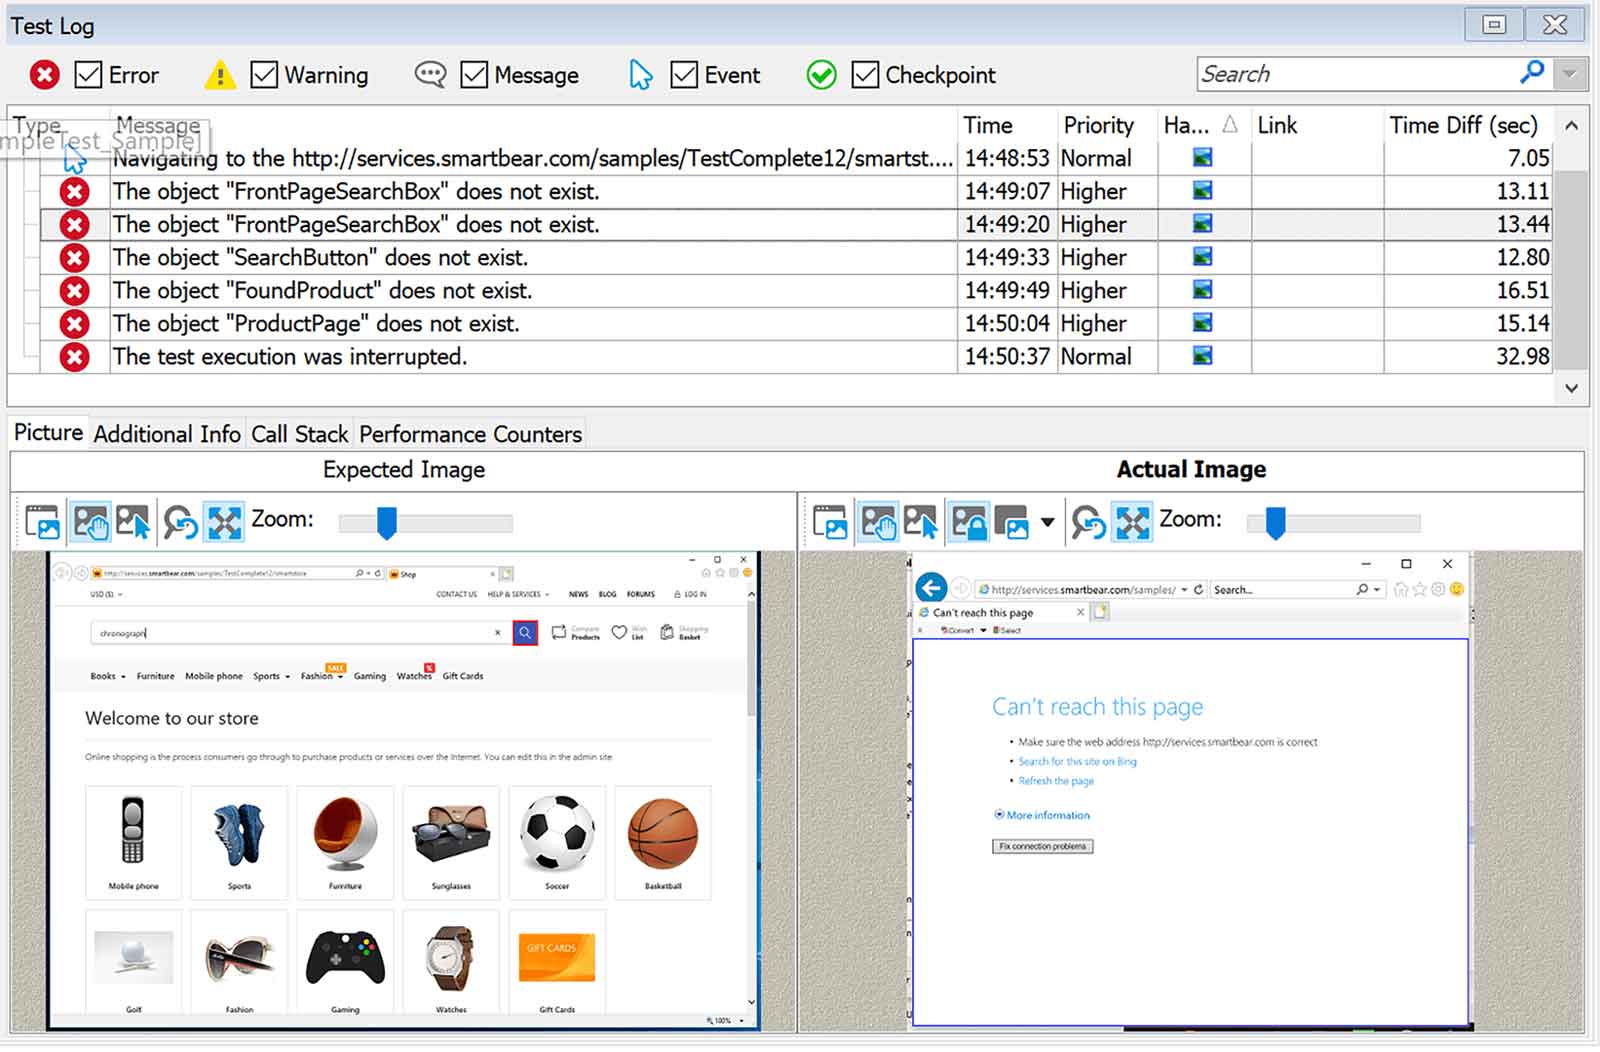Select the pointer tool in Expected Image toolbar
The image size is (1600, 1052).
pyautogui.click(x=133, y=522)
